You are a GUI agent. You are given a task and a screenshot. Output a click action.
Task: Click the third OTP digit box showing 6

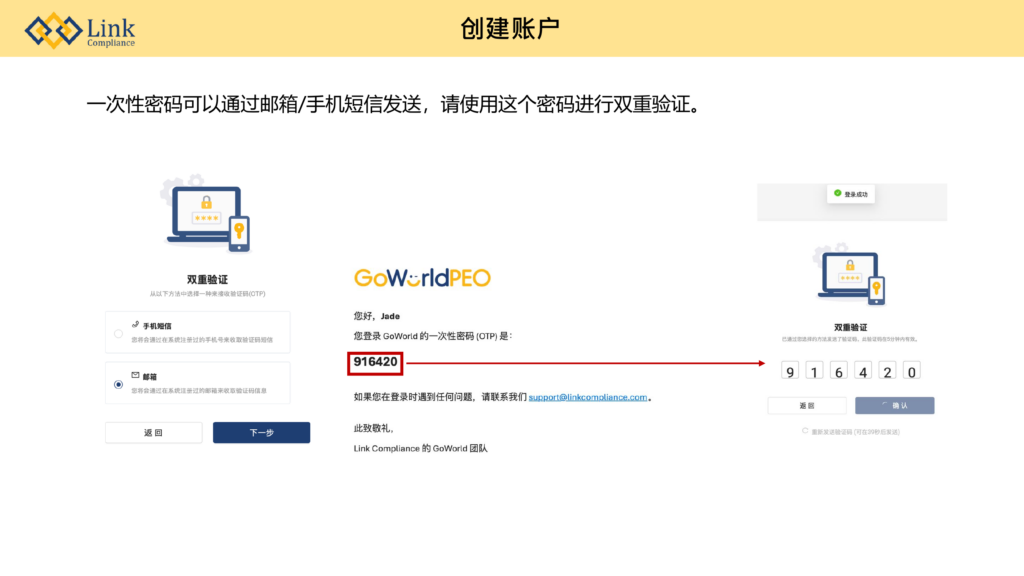[838, 372]
